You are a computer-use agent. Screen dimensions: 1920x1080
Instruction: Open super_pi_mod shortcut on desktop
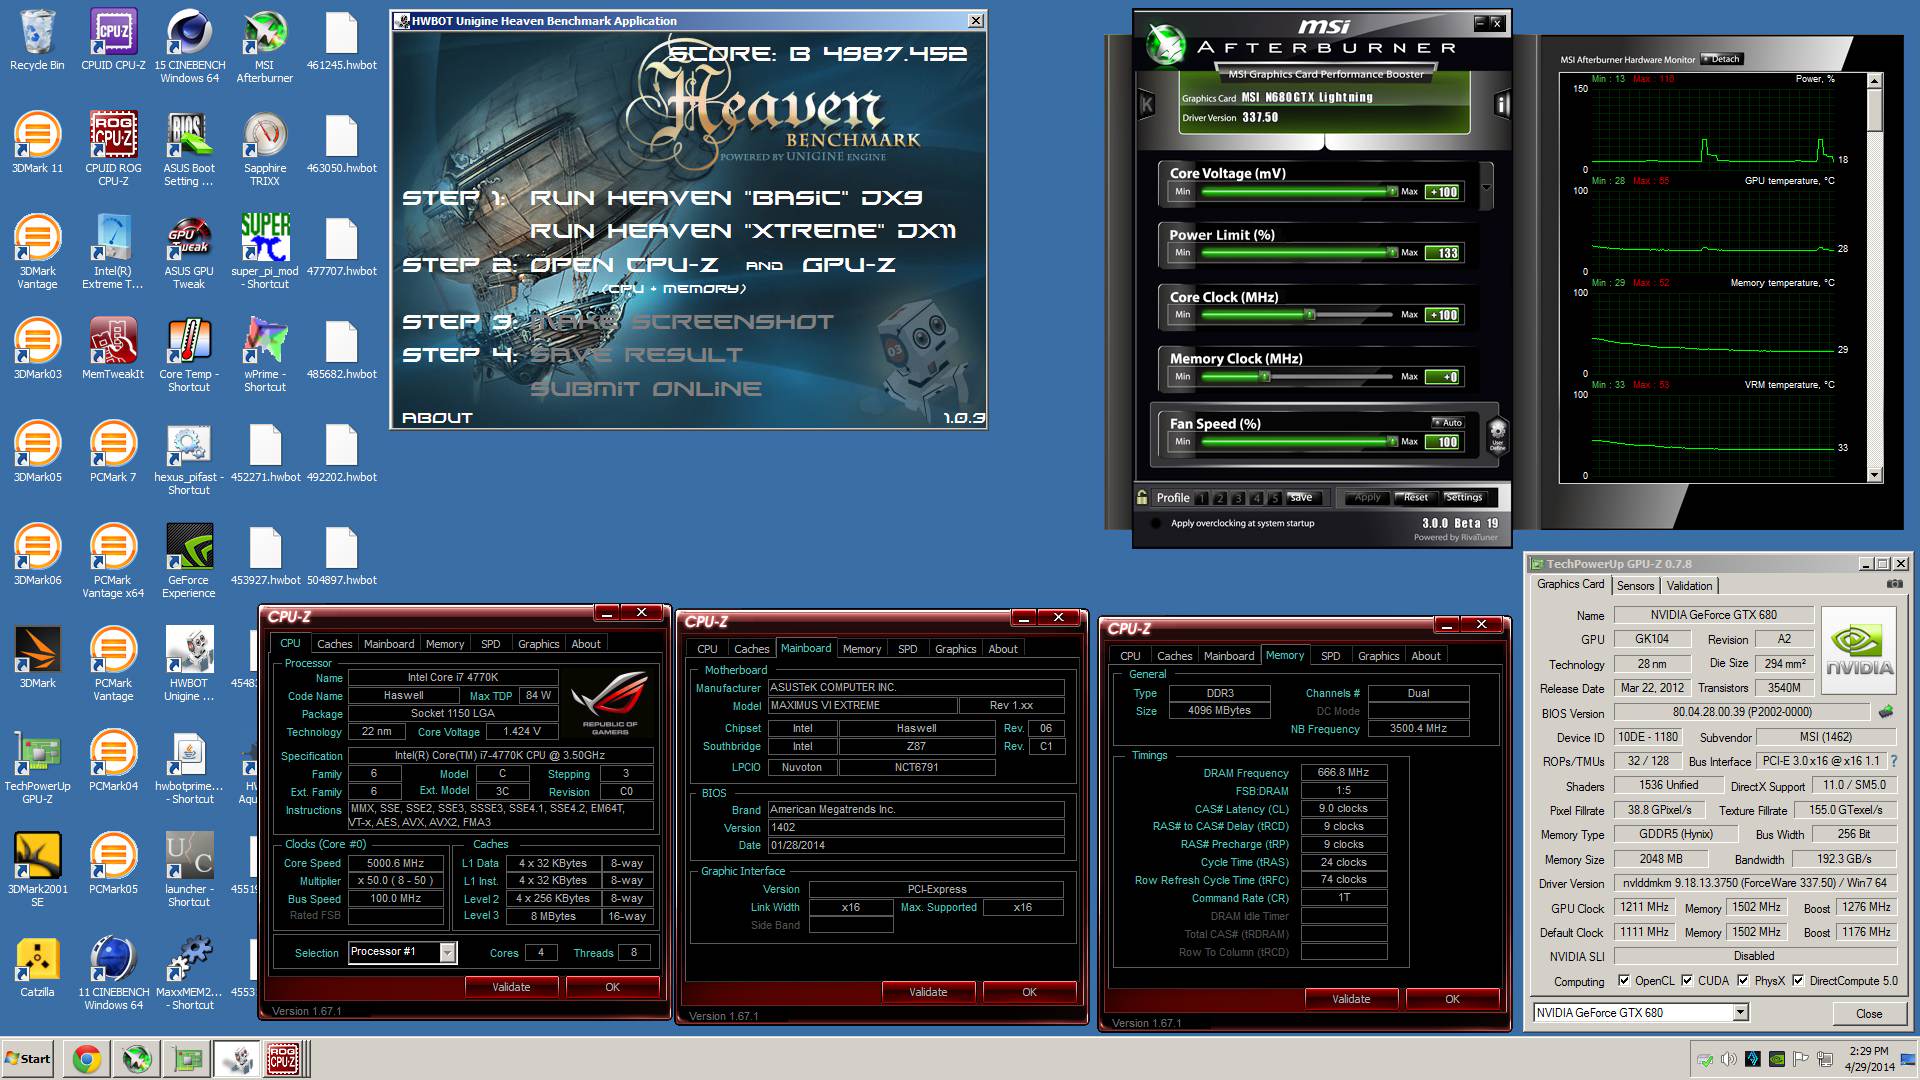pos(265,251)
